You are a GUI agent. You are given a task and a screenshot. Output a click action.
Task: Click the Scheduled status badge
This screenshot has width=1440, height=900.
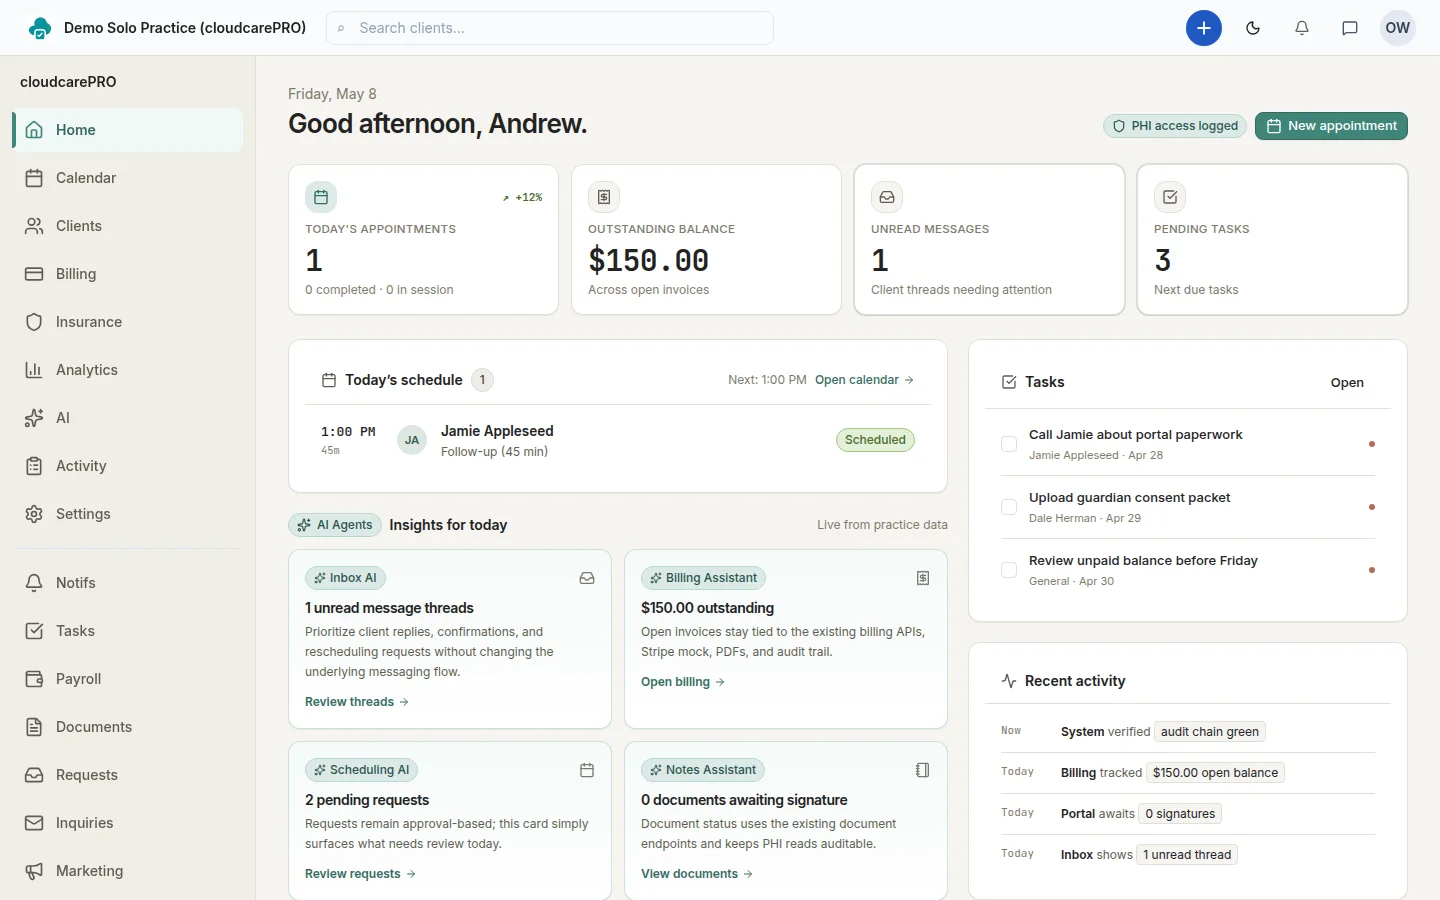tap(875, 440)
